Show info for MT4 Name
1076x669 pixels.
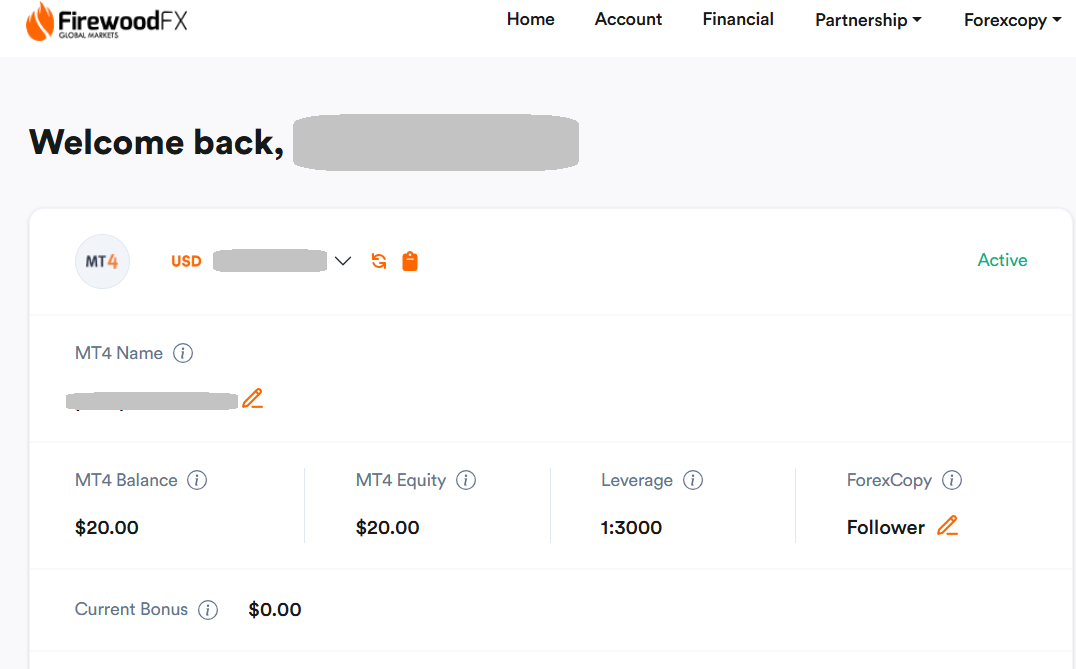click(183, 353)
